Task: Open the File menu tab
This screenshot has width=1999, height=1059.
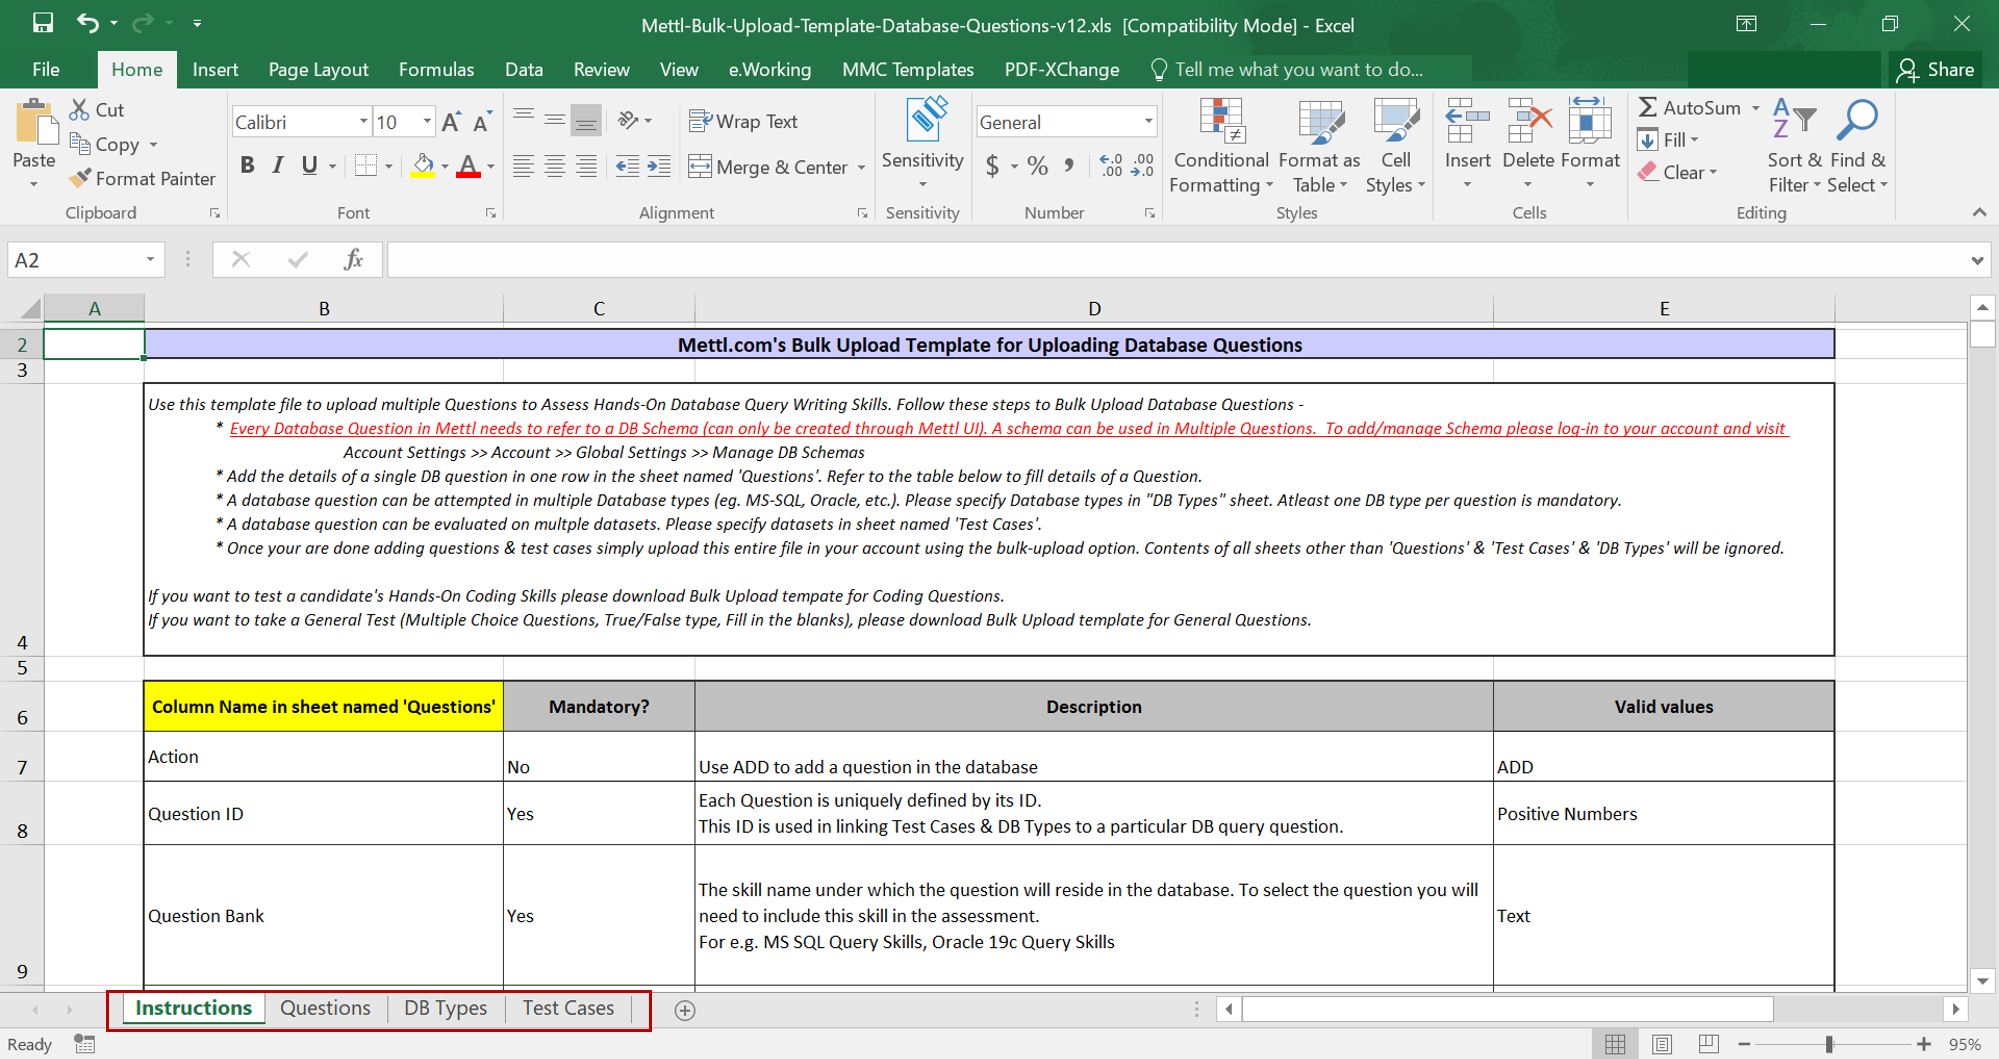Action: click(46, 69)
